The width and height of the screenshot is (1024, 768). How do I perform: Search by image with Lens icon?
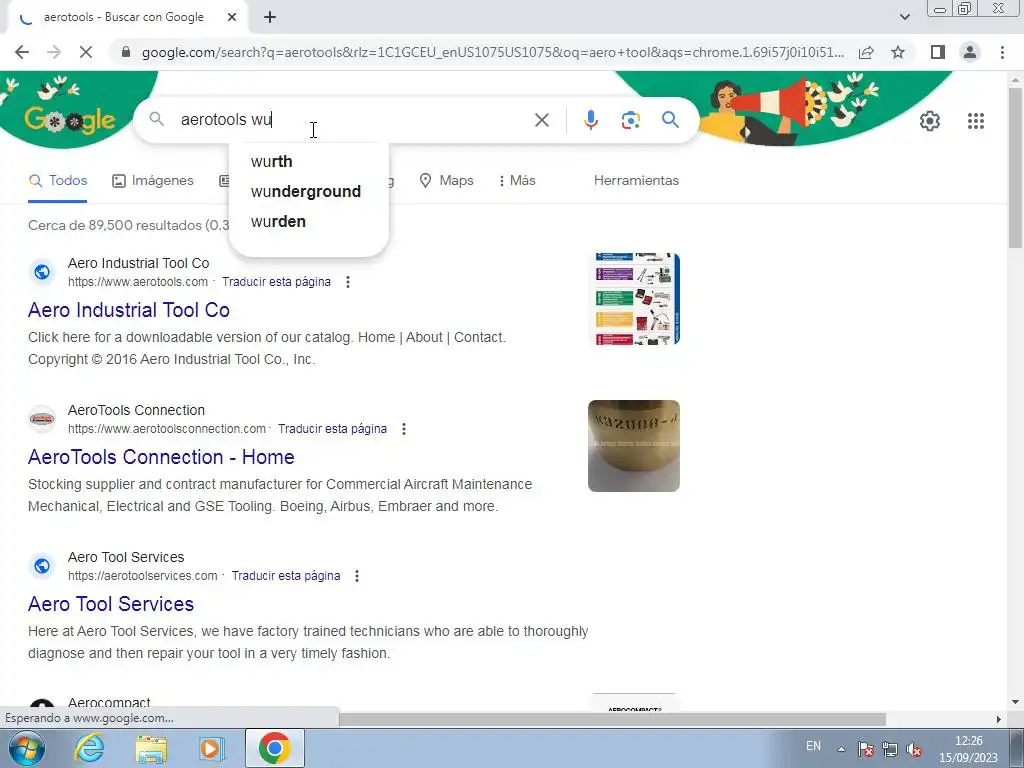pos(630,120)
